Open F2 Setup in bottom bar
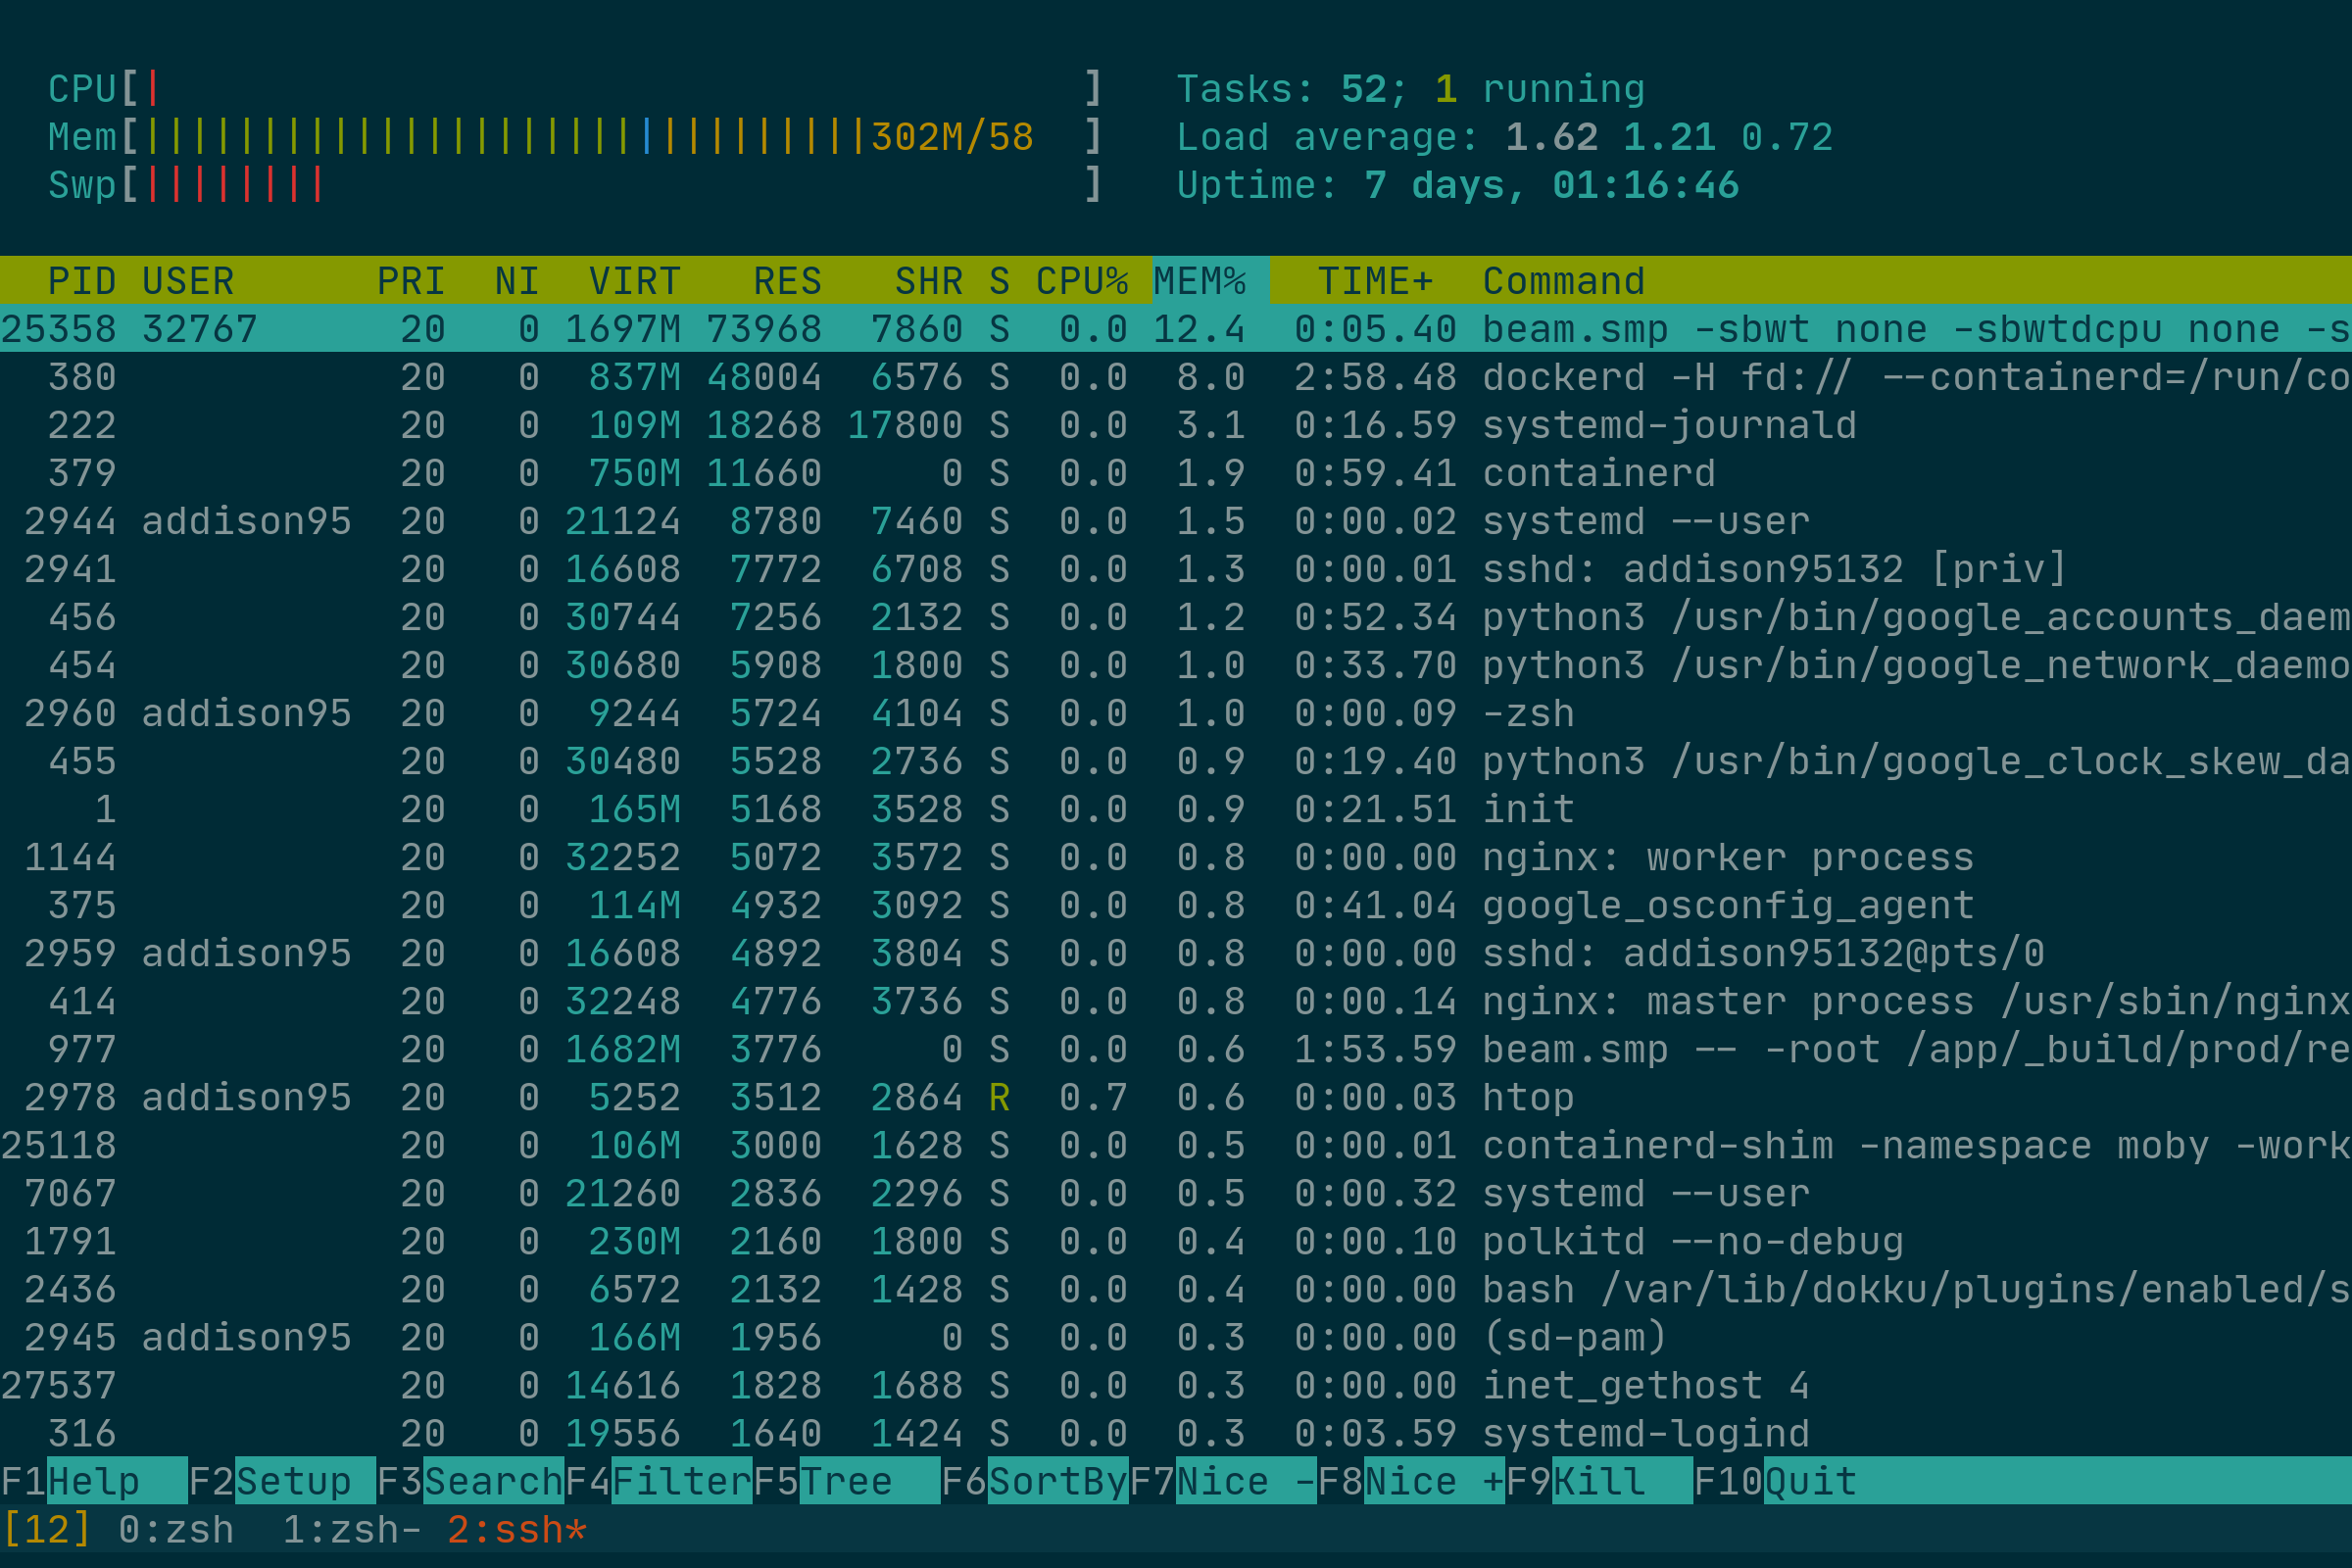 [x=282, y=1481]
